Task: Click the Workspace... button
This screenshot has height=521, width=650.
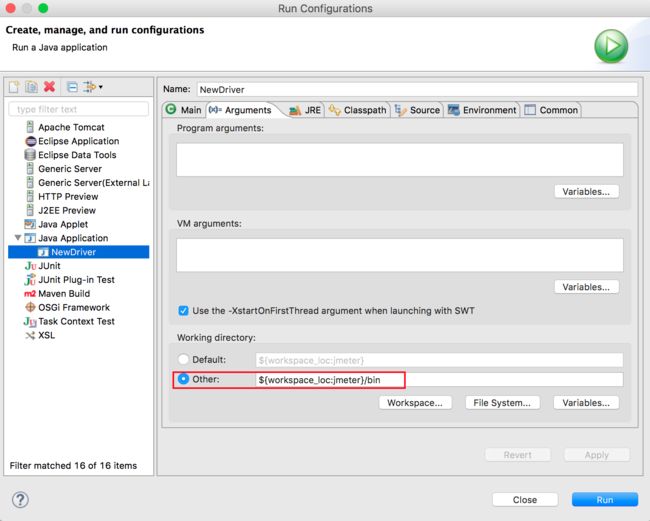Action: point(415,403)
